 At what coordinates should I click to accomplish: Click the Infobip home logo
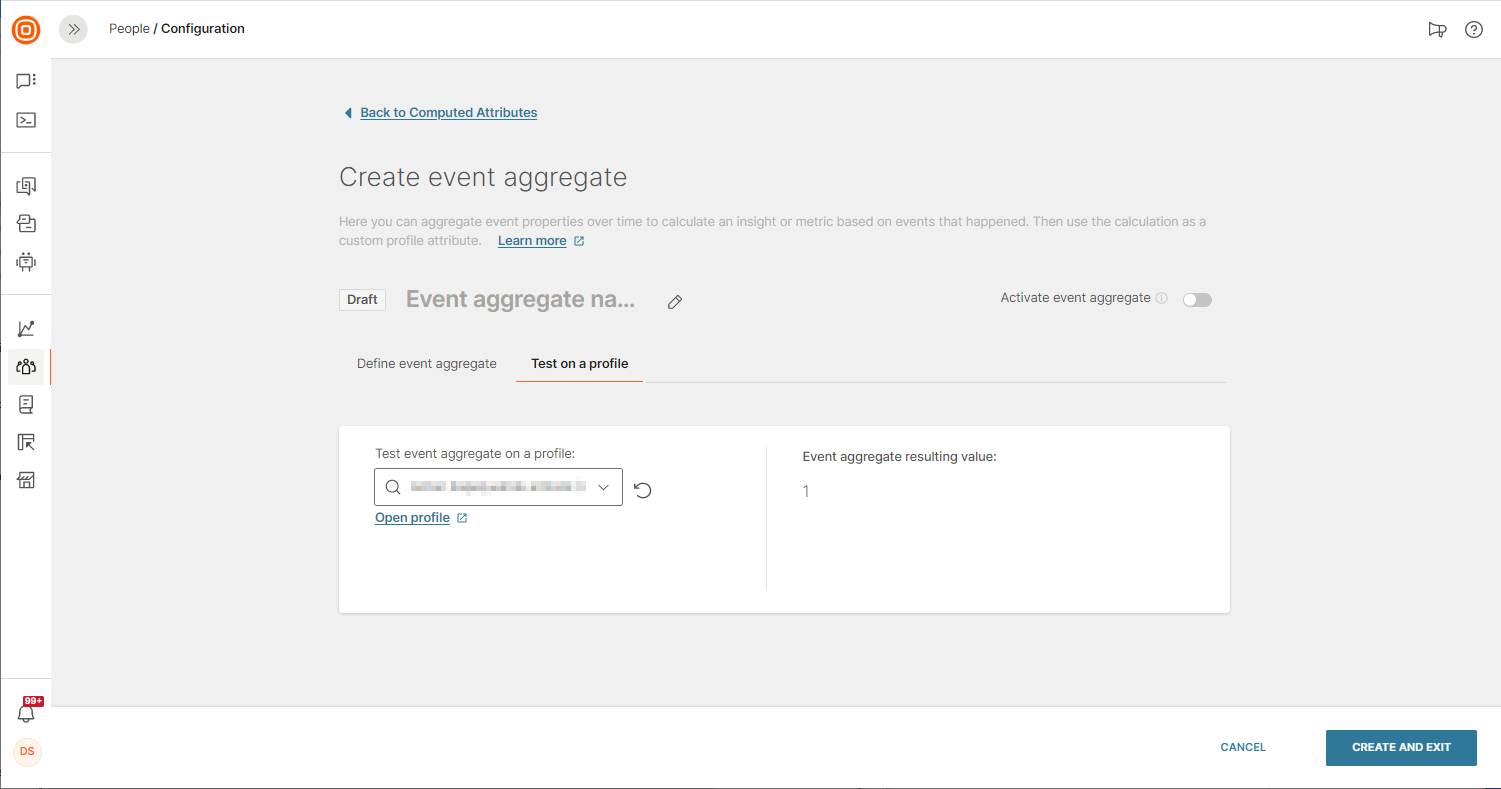[x=26, y=30]
